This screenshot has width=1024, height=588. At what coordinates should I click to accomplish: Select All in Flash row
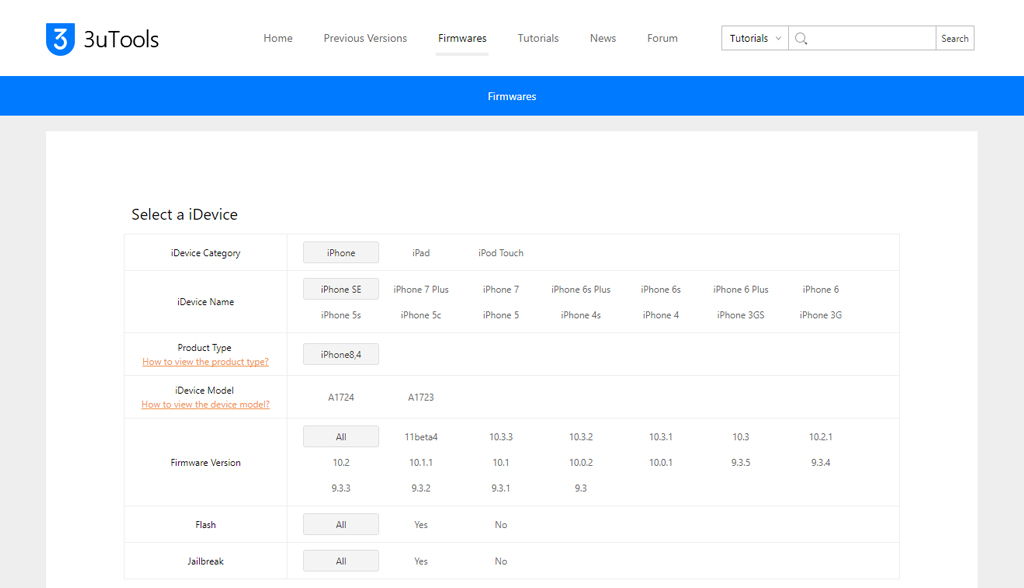click(x=341, y=525)
